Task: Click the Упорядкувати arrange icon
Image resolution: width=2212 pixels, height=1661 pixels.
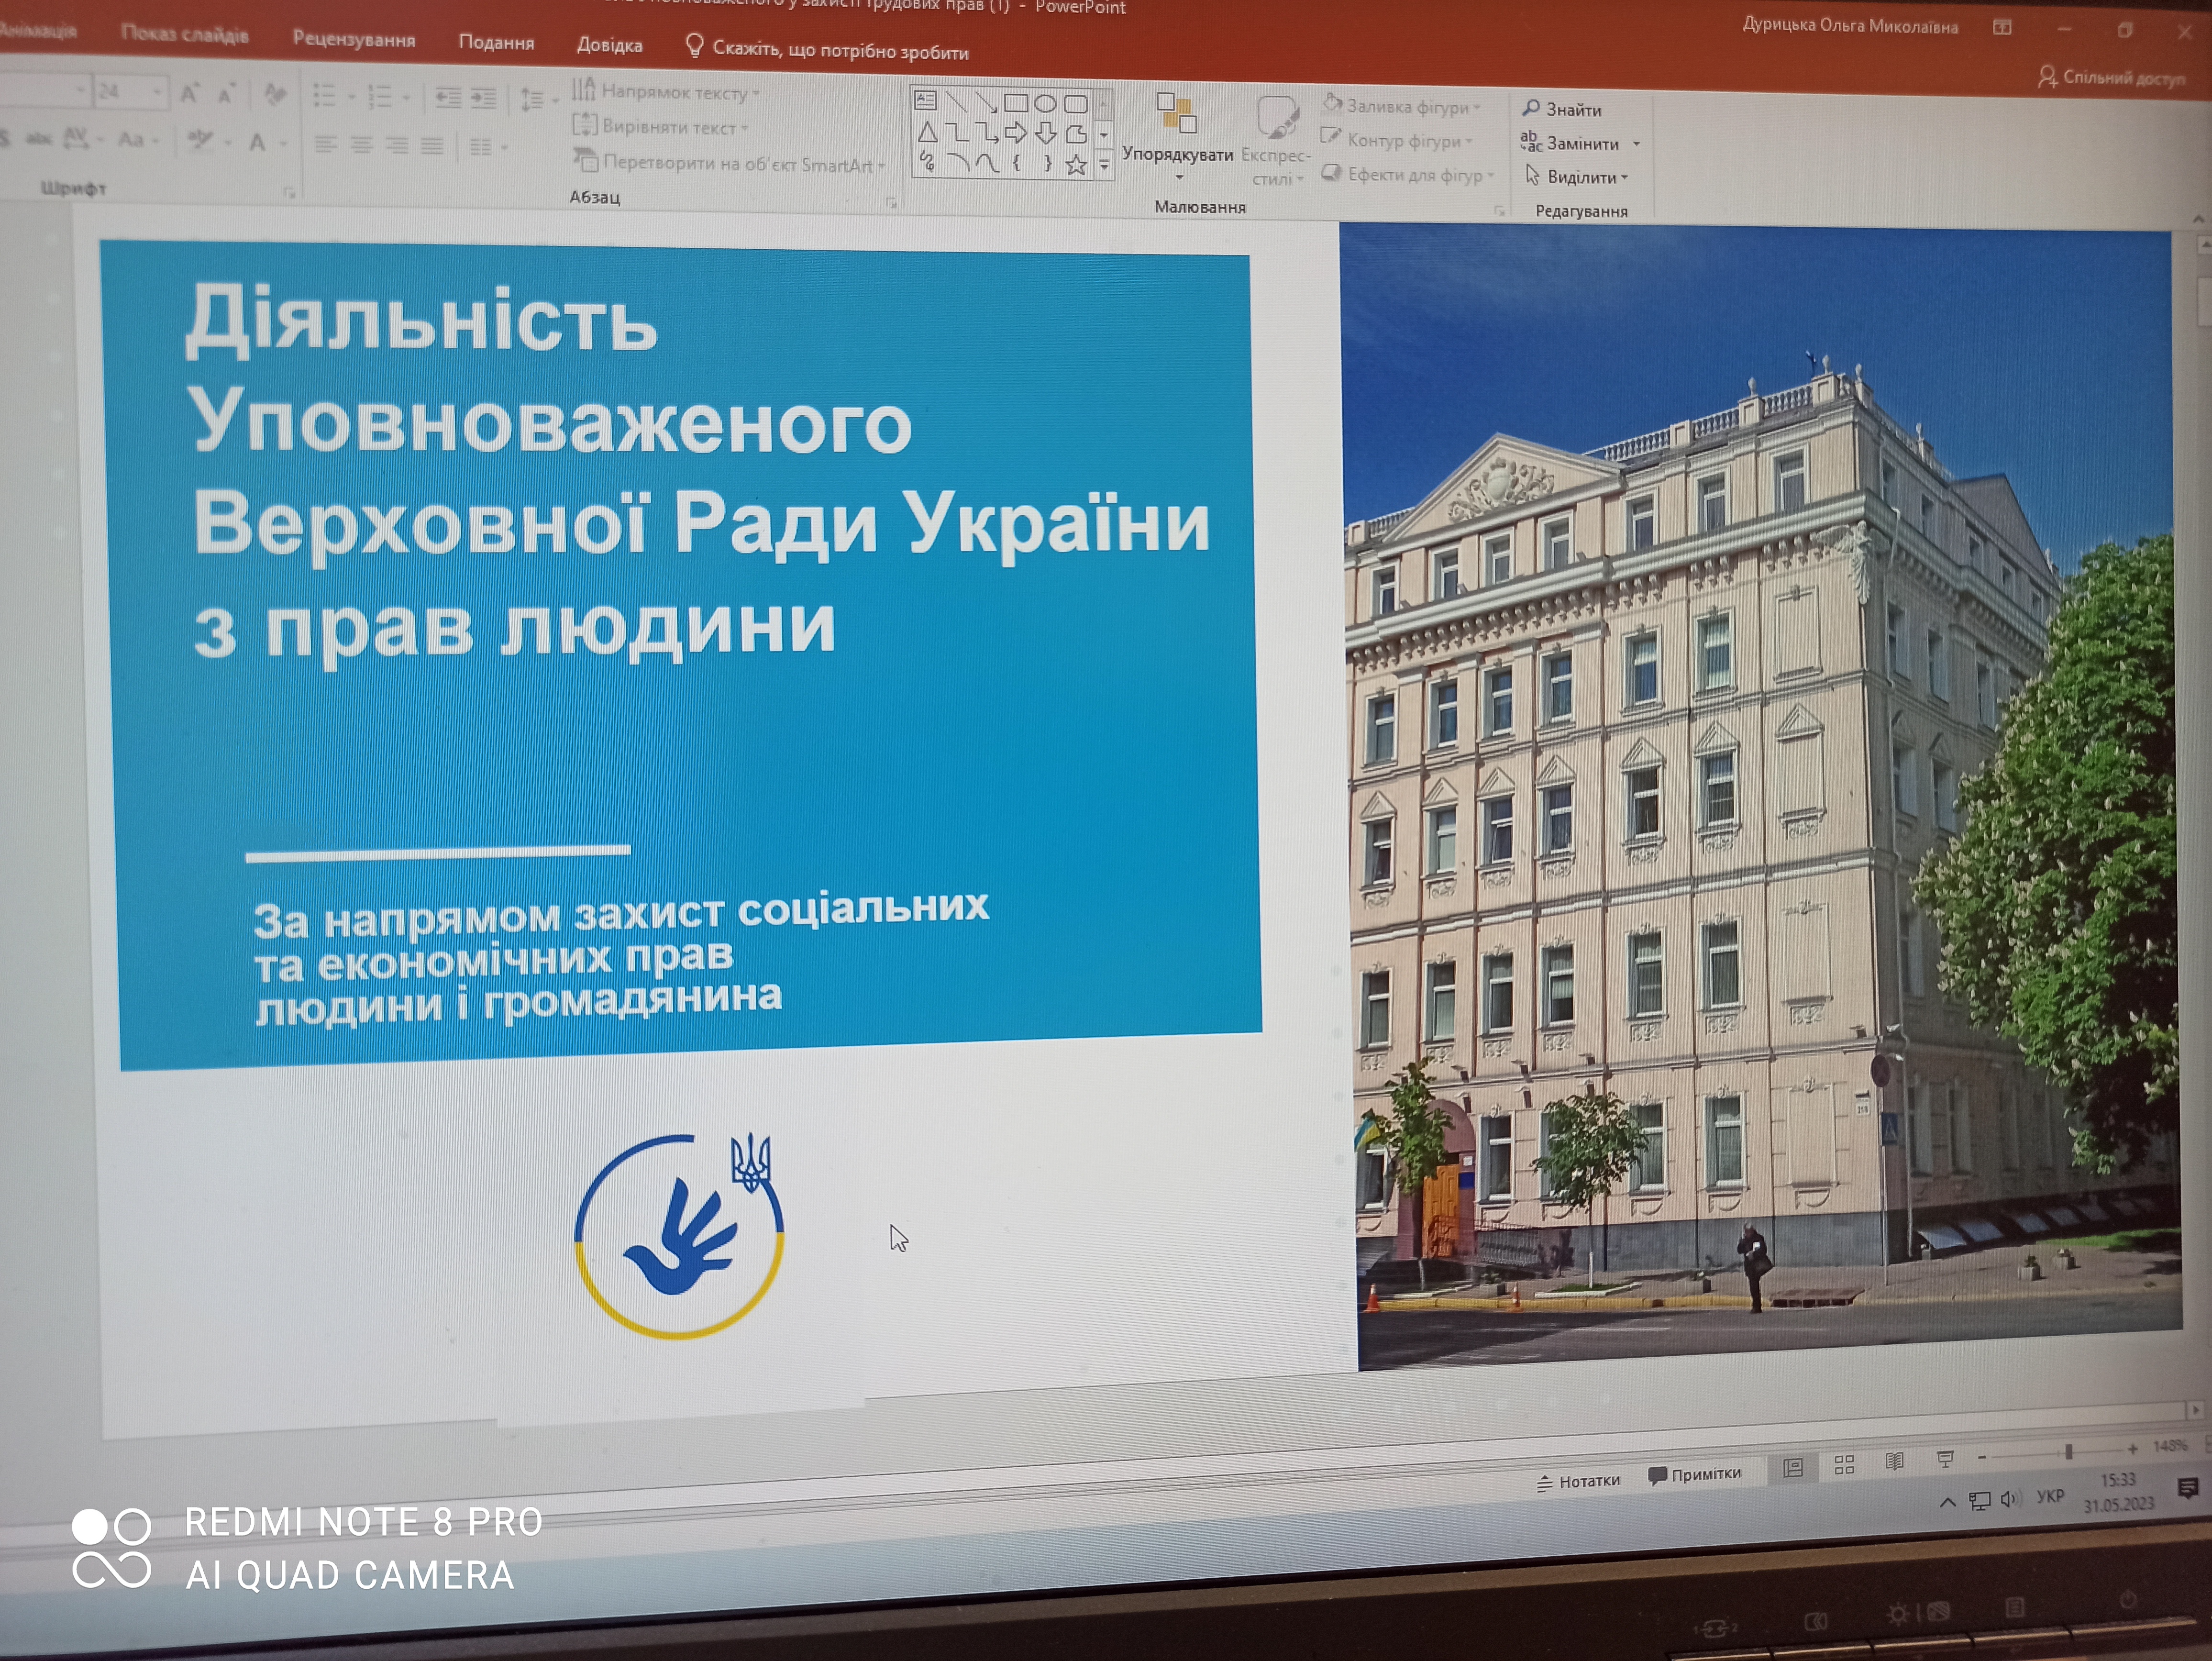Action: [x=1177, y=113]
